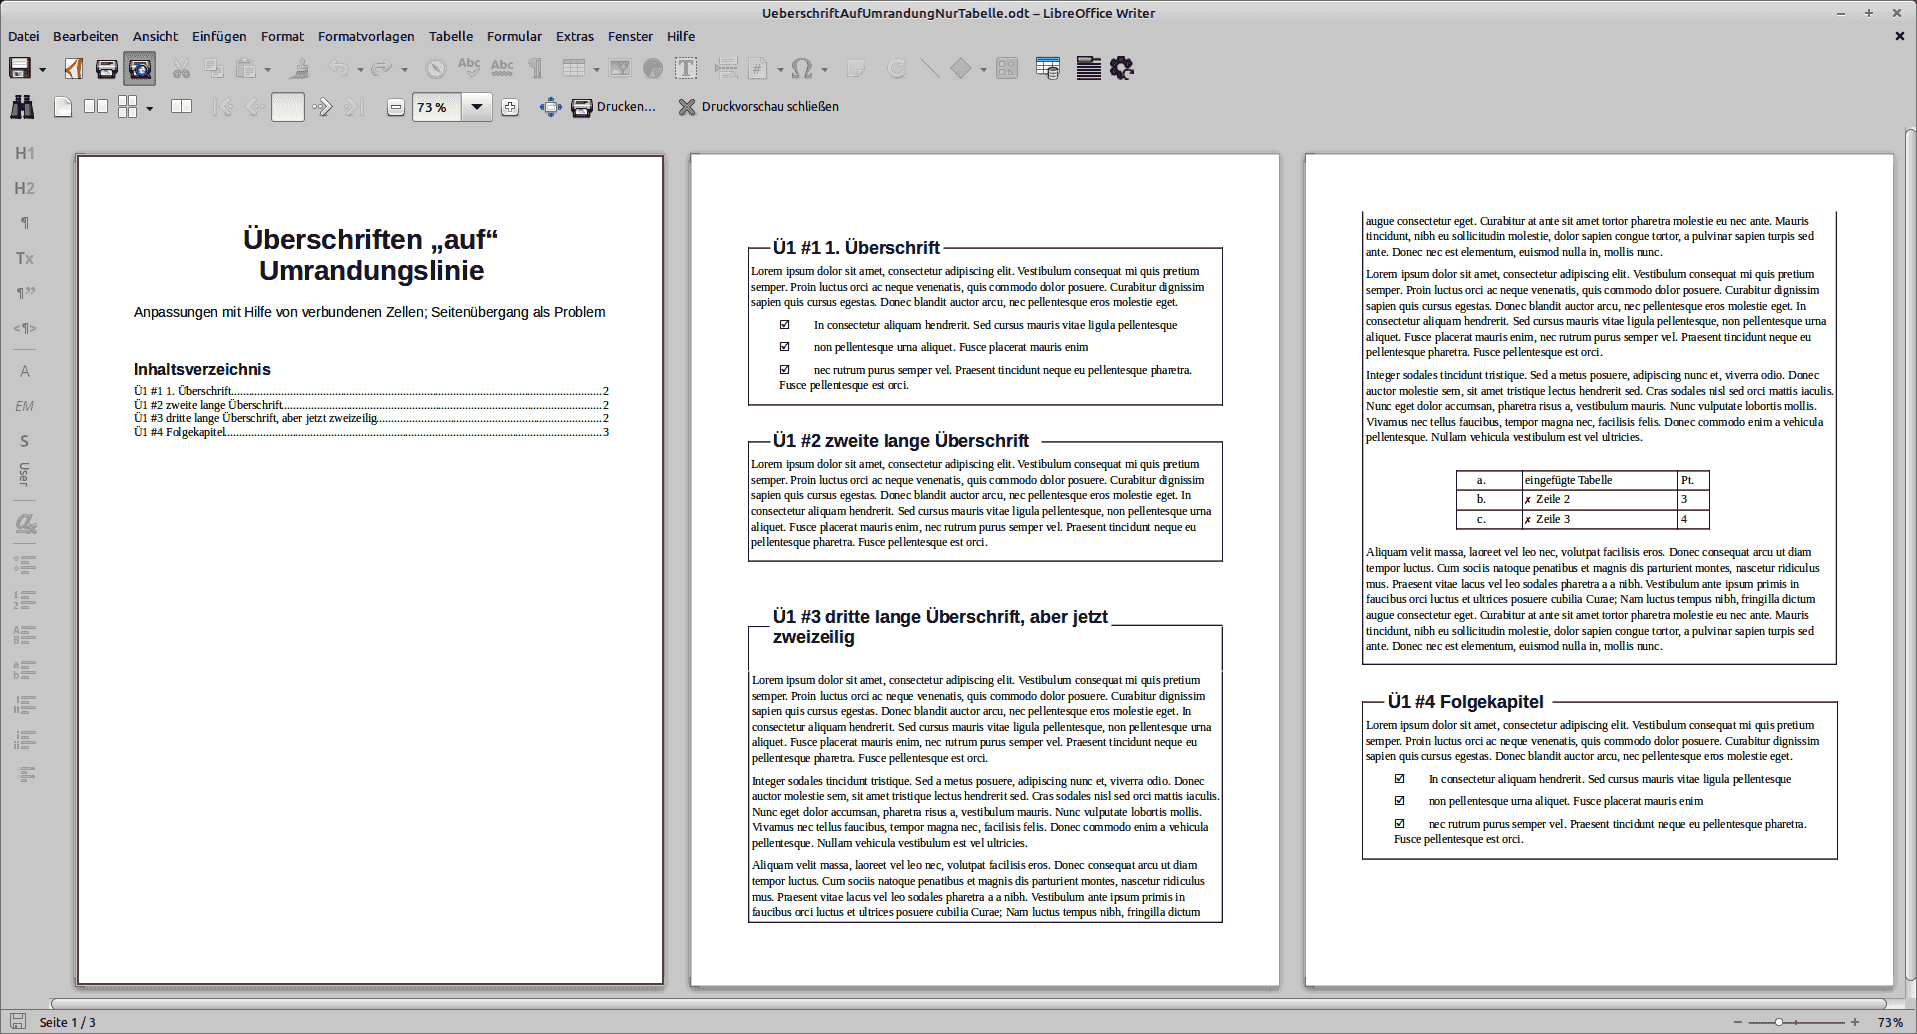Select single page preview layout
The image size is (1917, 1034).
(63, 107)
